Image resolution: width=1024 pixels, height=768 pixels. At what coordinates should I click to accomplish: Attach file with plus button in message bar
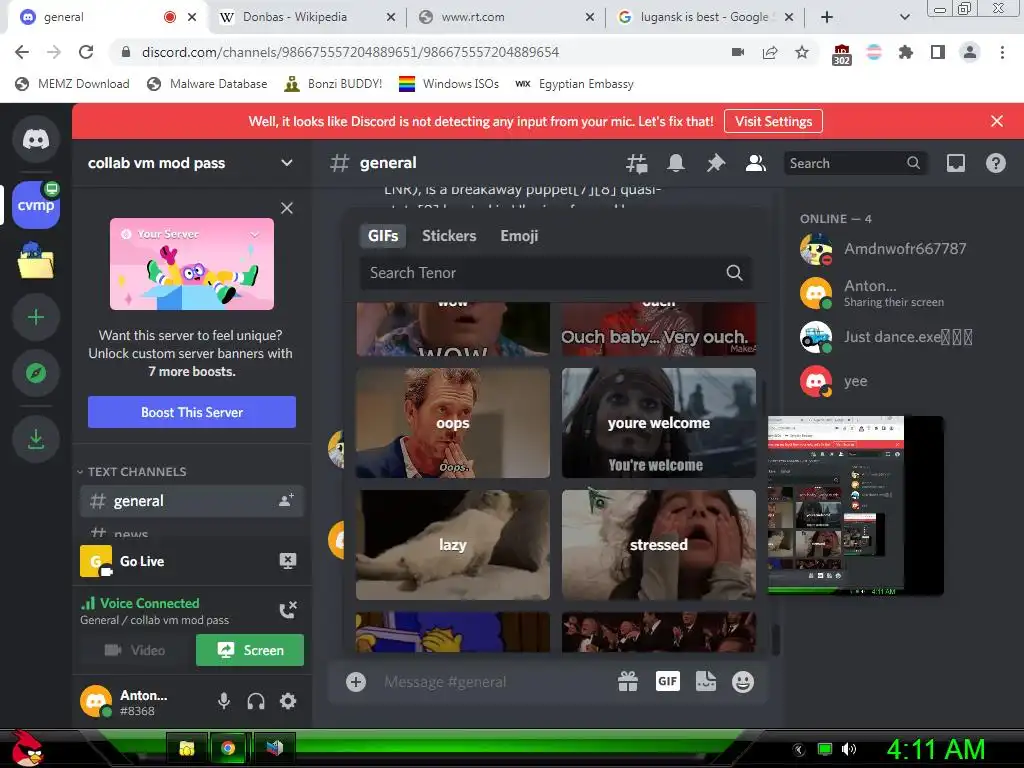[356, 682]
